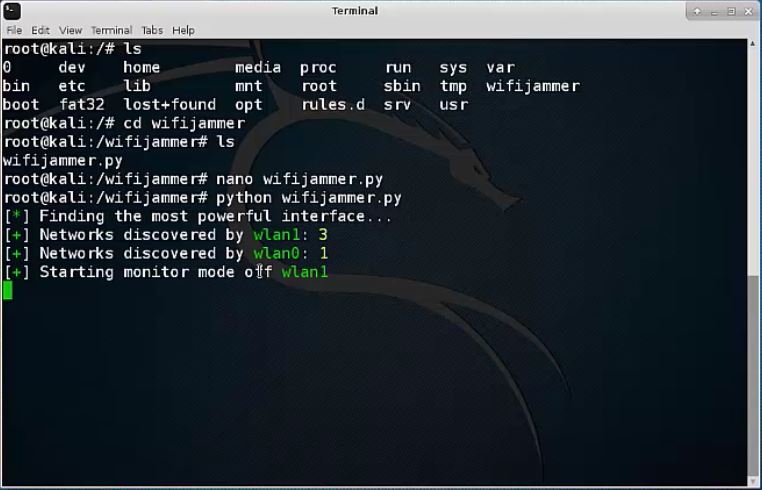Click the terminal icon in the title bar
762x490 pixels.
click(x=12, y=11)
